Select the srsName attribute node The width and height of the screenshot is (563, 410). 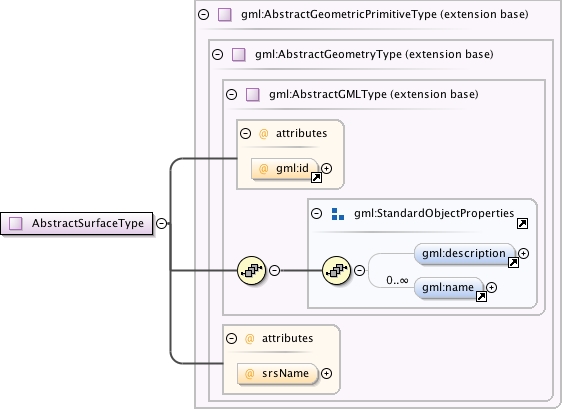278,373
